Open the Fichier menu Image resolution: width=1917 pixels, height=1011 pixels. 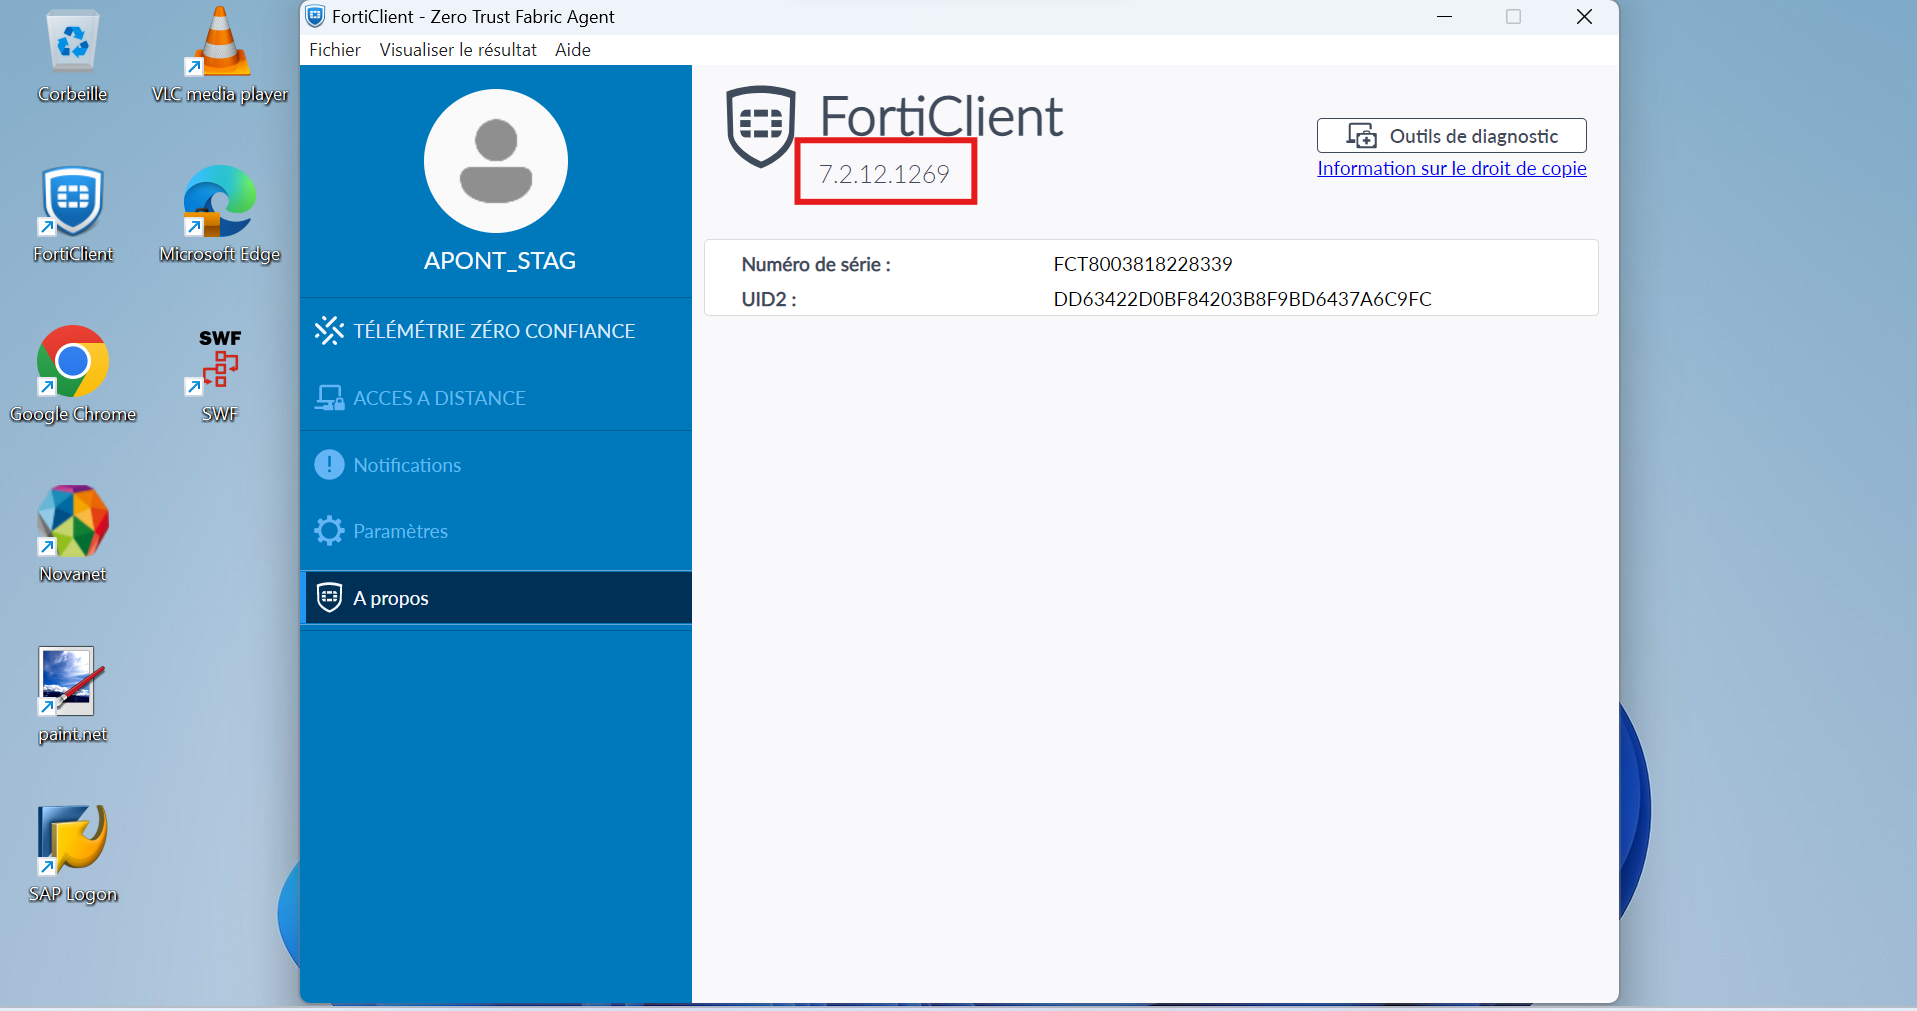click(334, 49)
